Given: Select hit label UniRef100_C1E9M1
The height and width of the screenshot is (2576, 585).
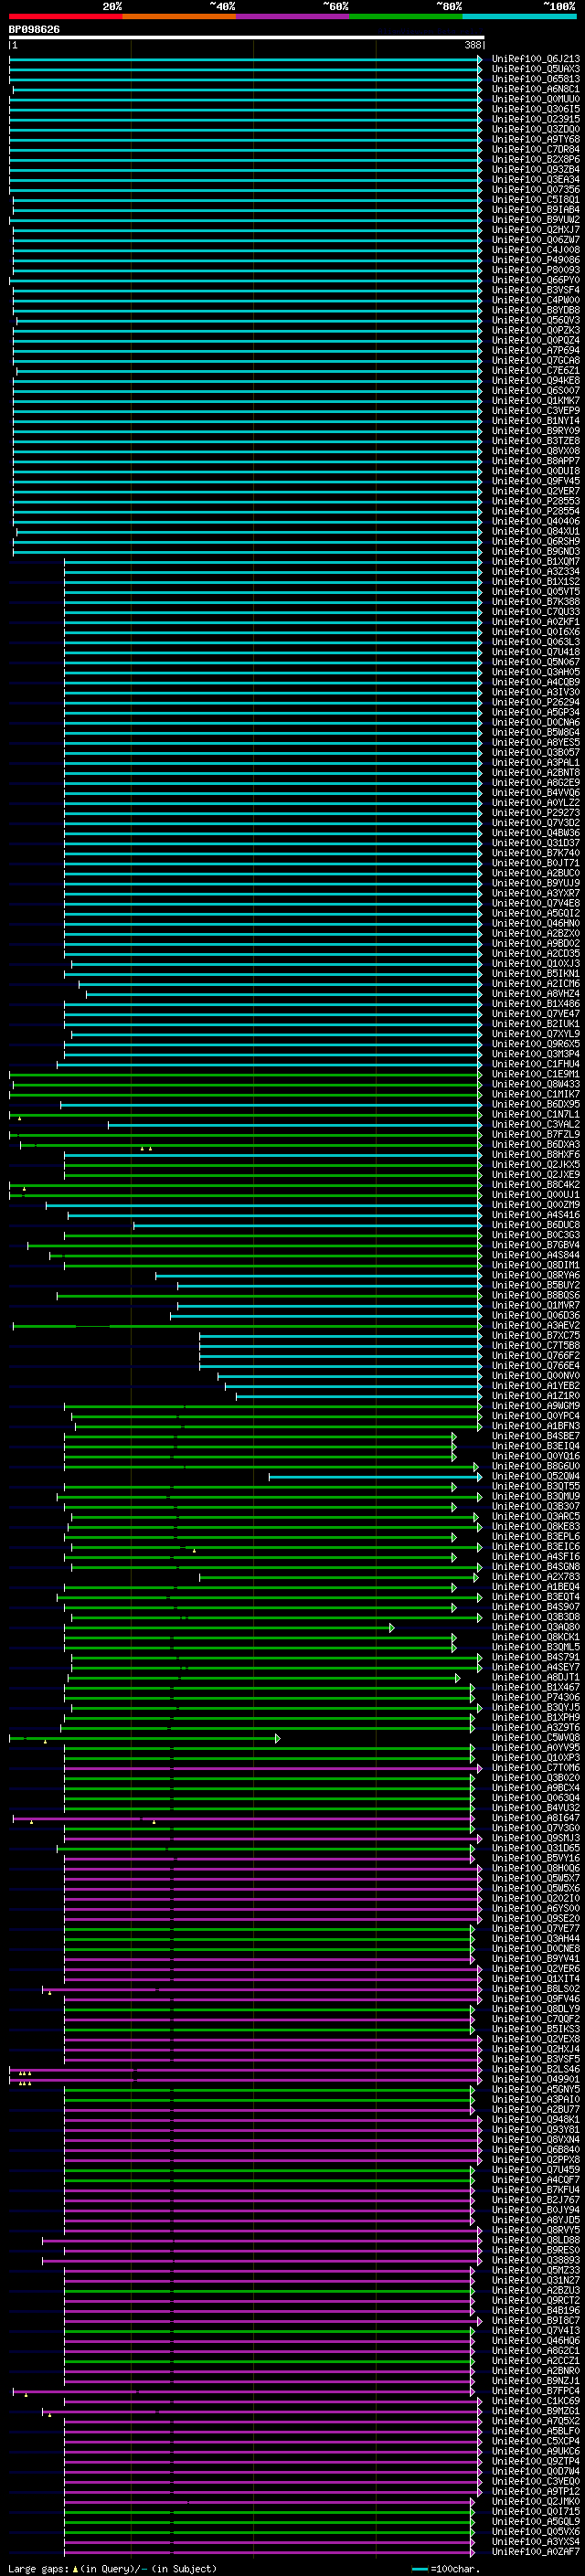Looking at the screenshot, I should (536, 1074).
